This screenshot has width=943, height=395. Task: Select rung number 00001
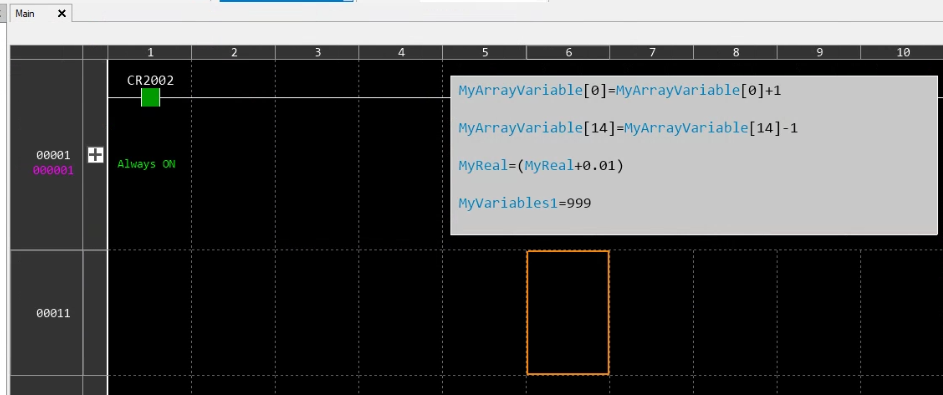click(53, 155)
